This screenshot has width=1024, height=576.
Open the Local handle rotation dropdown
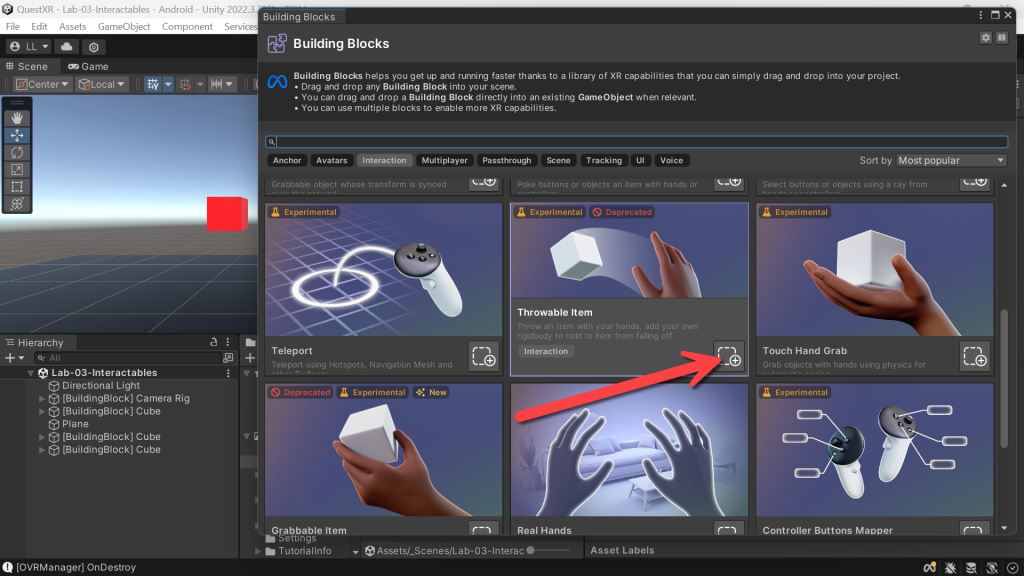tap(101, 84)
